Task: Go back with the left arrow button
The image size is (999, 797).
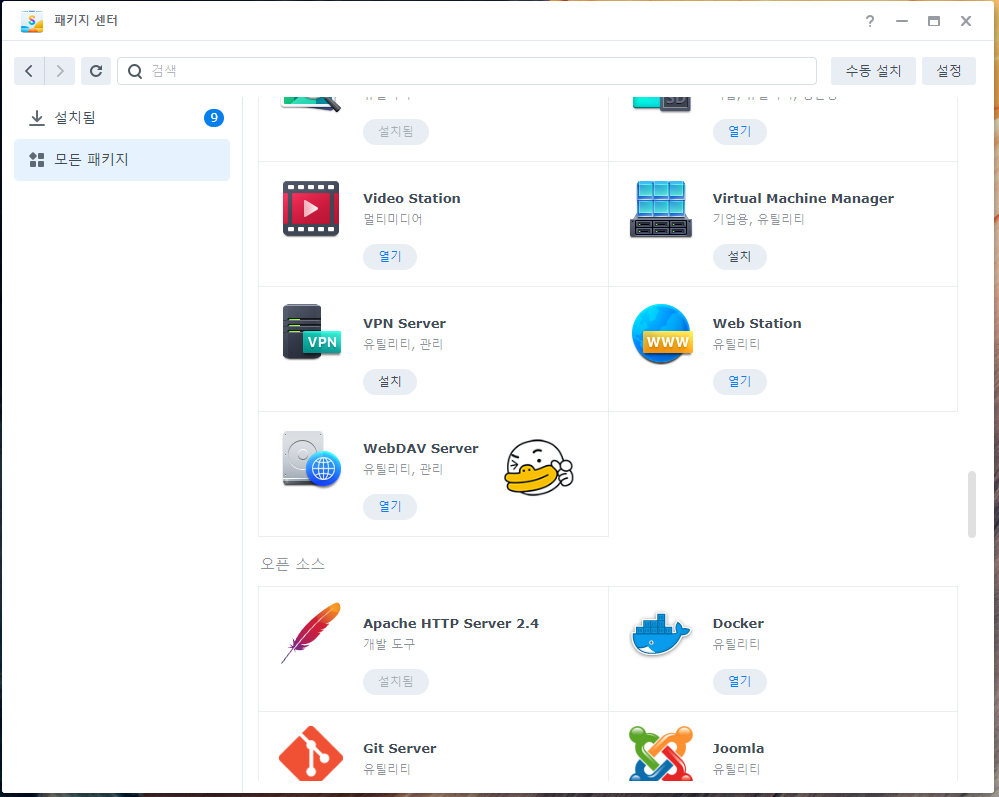Action: (29, 71)
